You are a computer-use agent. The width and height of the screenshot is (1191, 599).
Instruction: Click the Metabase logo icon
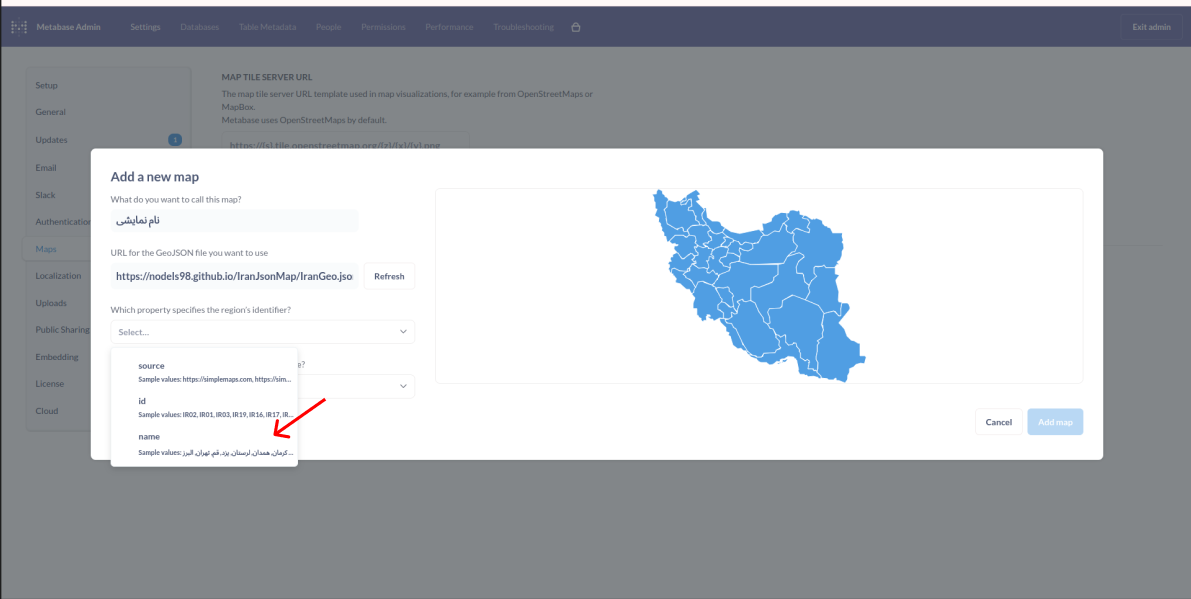point(19,27)
